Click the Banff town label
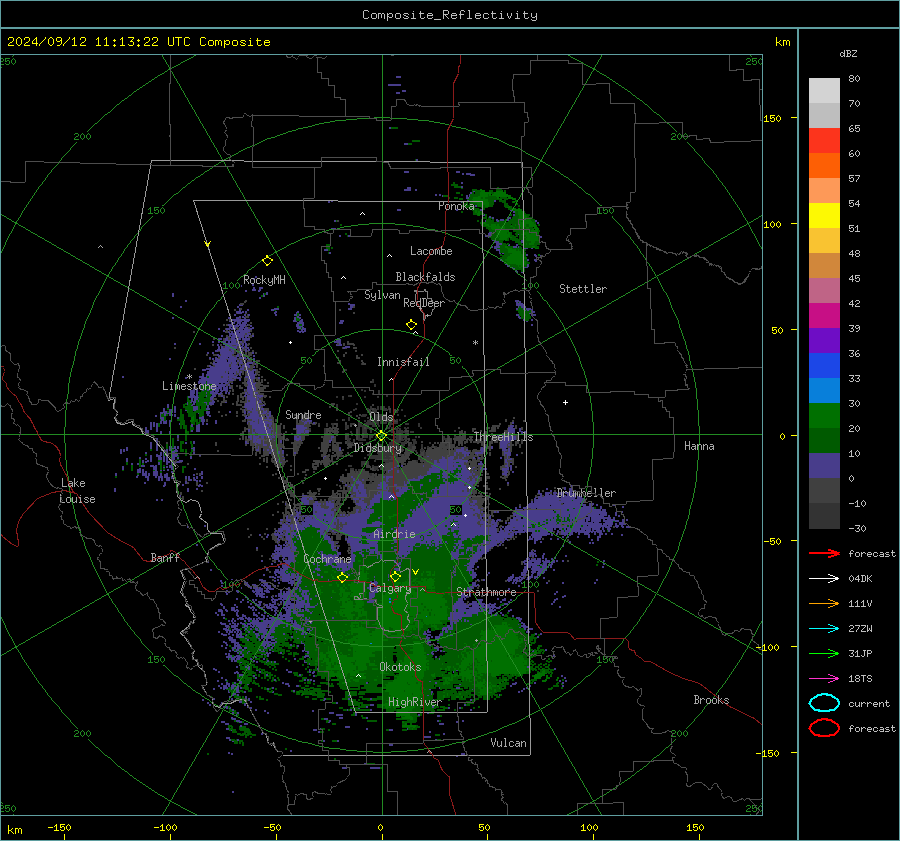900x841 pixels. click(165, 557)
